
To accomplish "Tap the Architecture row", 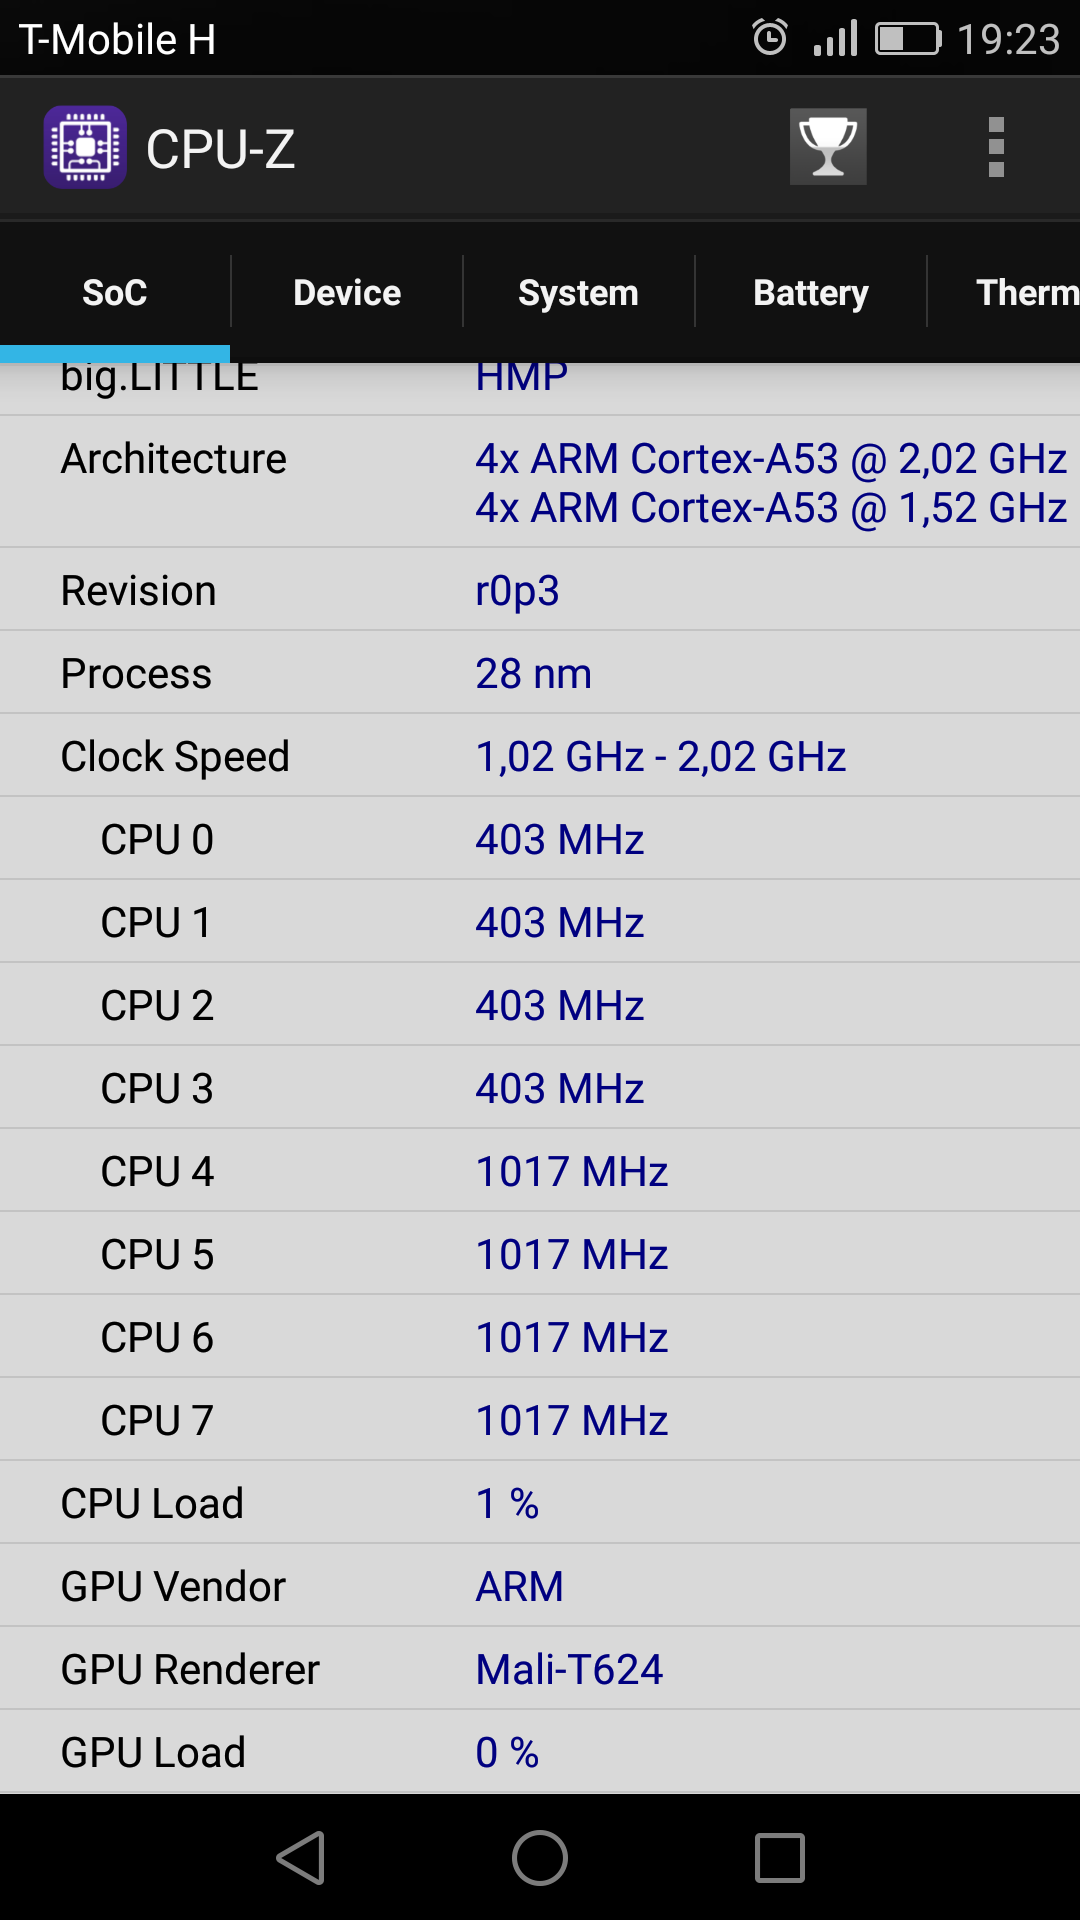I will [540, 482].
